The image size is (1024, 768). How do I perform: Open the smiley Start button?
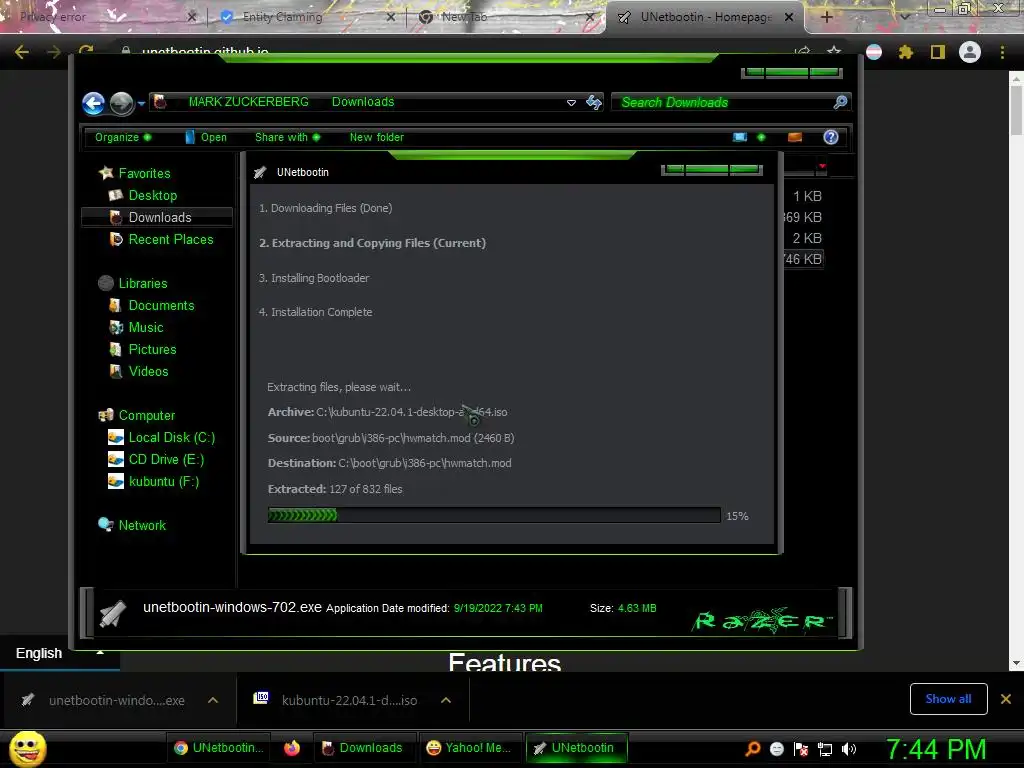(x=27, y=748)
